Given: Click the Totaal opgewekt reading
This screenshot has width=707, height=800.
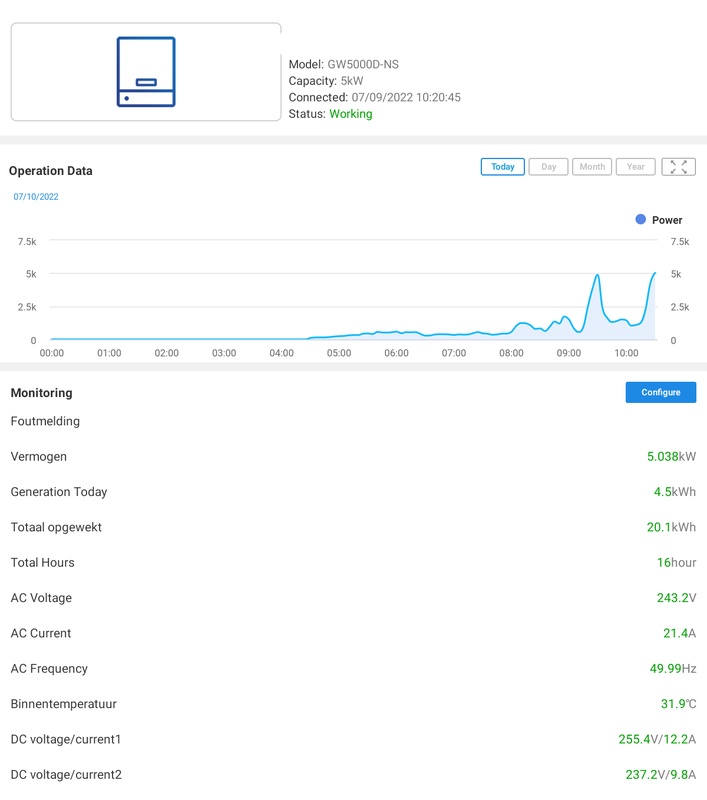Looking at the screenshot, I should click(671, 527).
